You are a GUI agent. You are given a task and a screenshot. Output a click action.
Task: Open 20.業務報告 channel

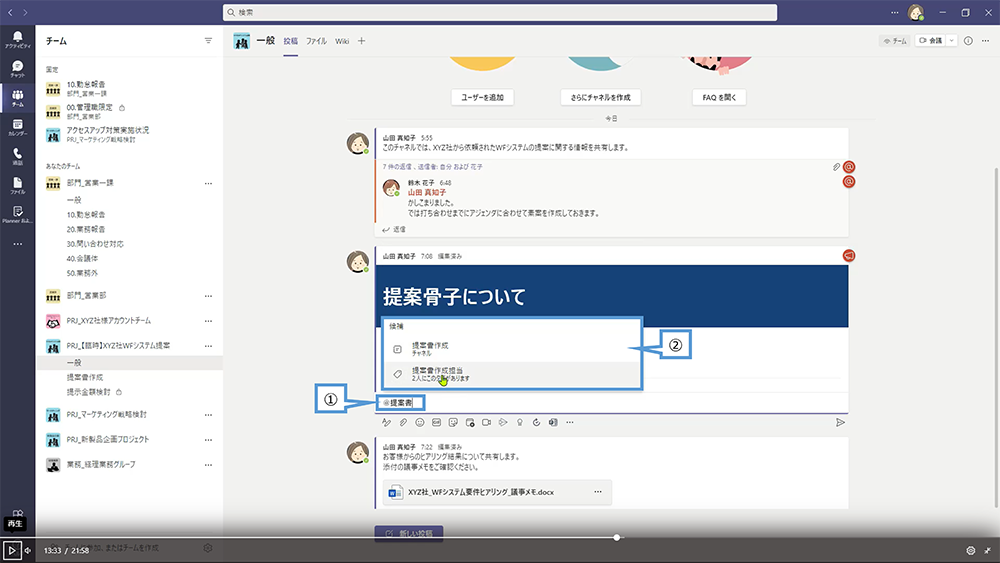[85, 229]
